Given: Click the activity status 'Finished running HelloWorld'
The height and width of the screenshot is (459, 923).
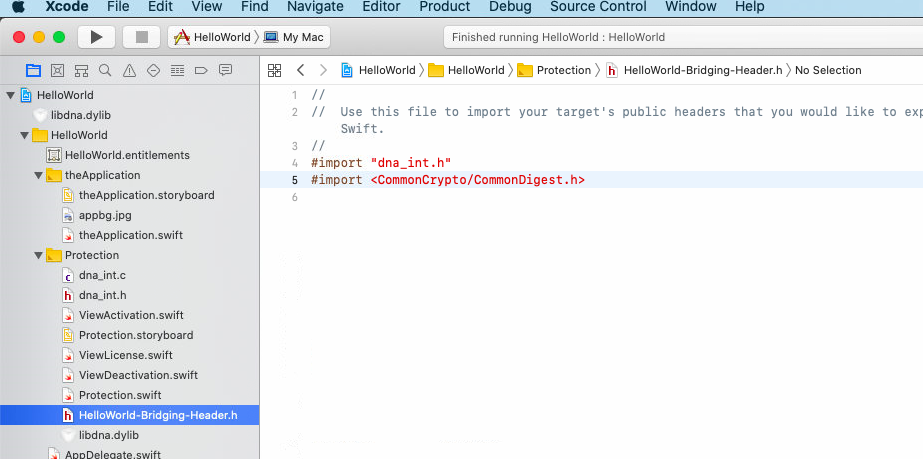Looking at the screenshot, I should (x=558, y=37).
